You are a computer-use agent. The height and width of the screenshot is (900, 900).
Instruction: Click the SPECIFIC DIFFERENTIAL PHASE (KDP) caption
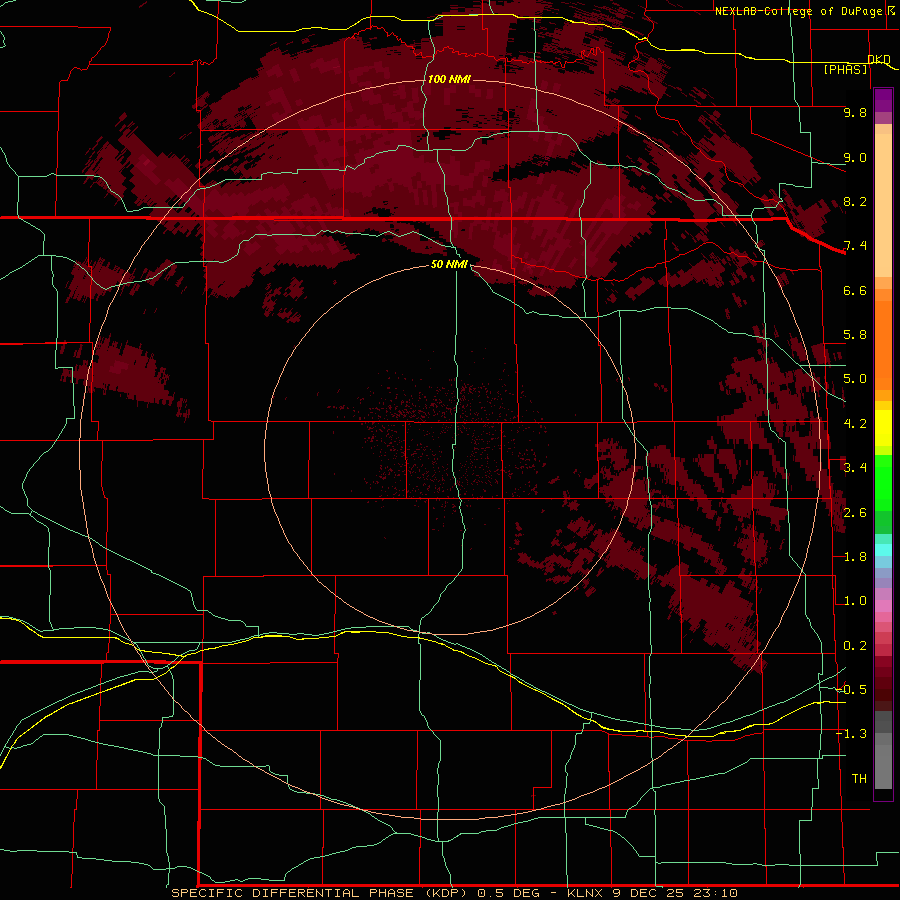pos(321,893)
